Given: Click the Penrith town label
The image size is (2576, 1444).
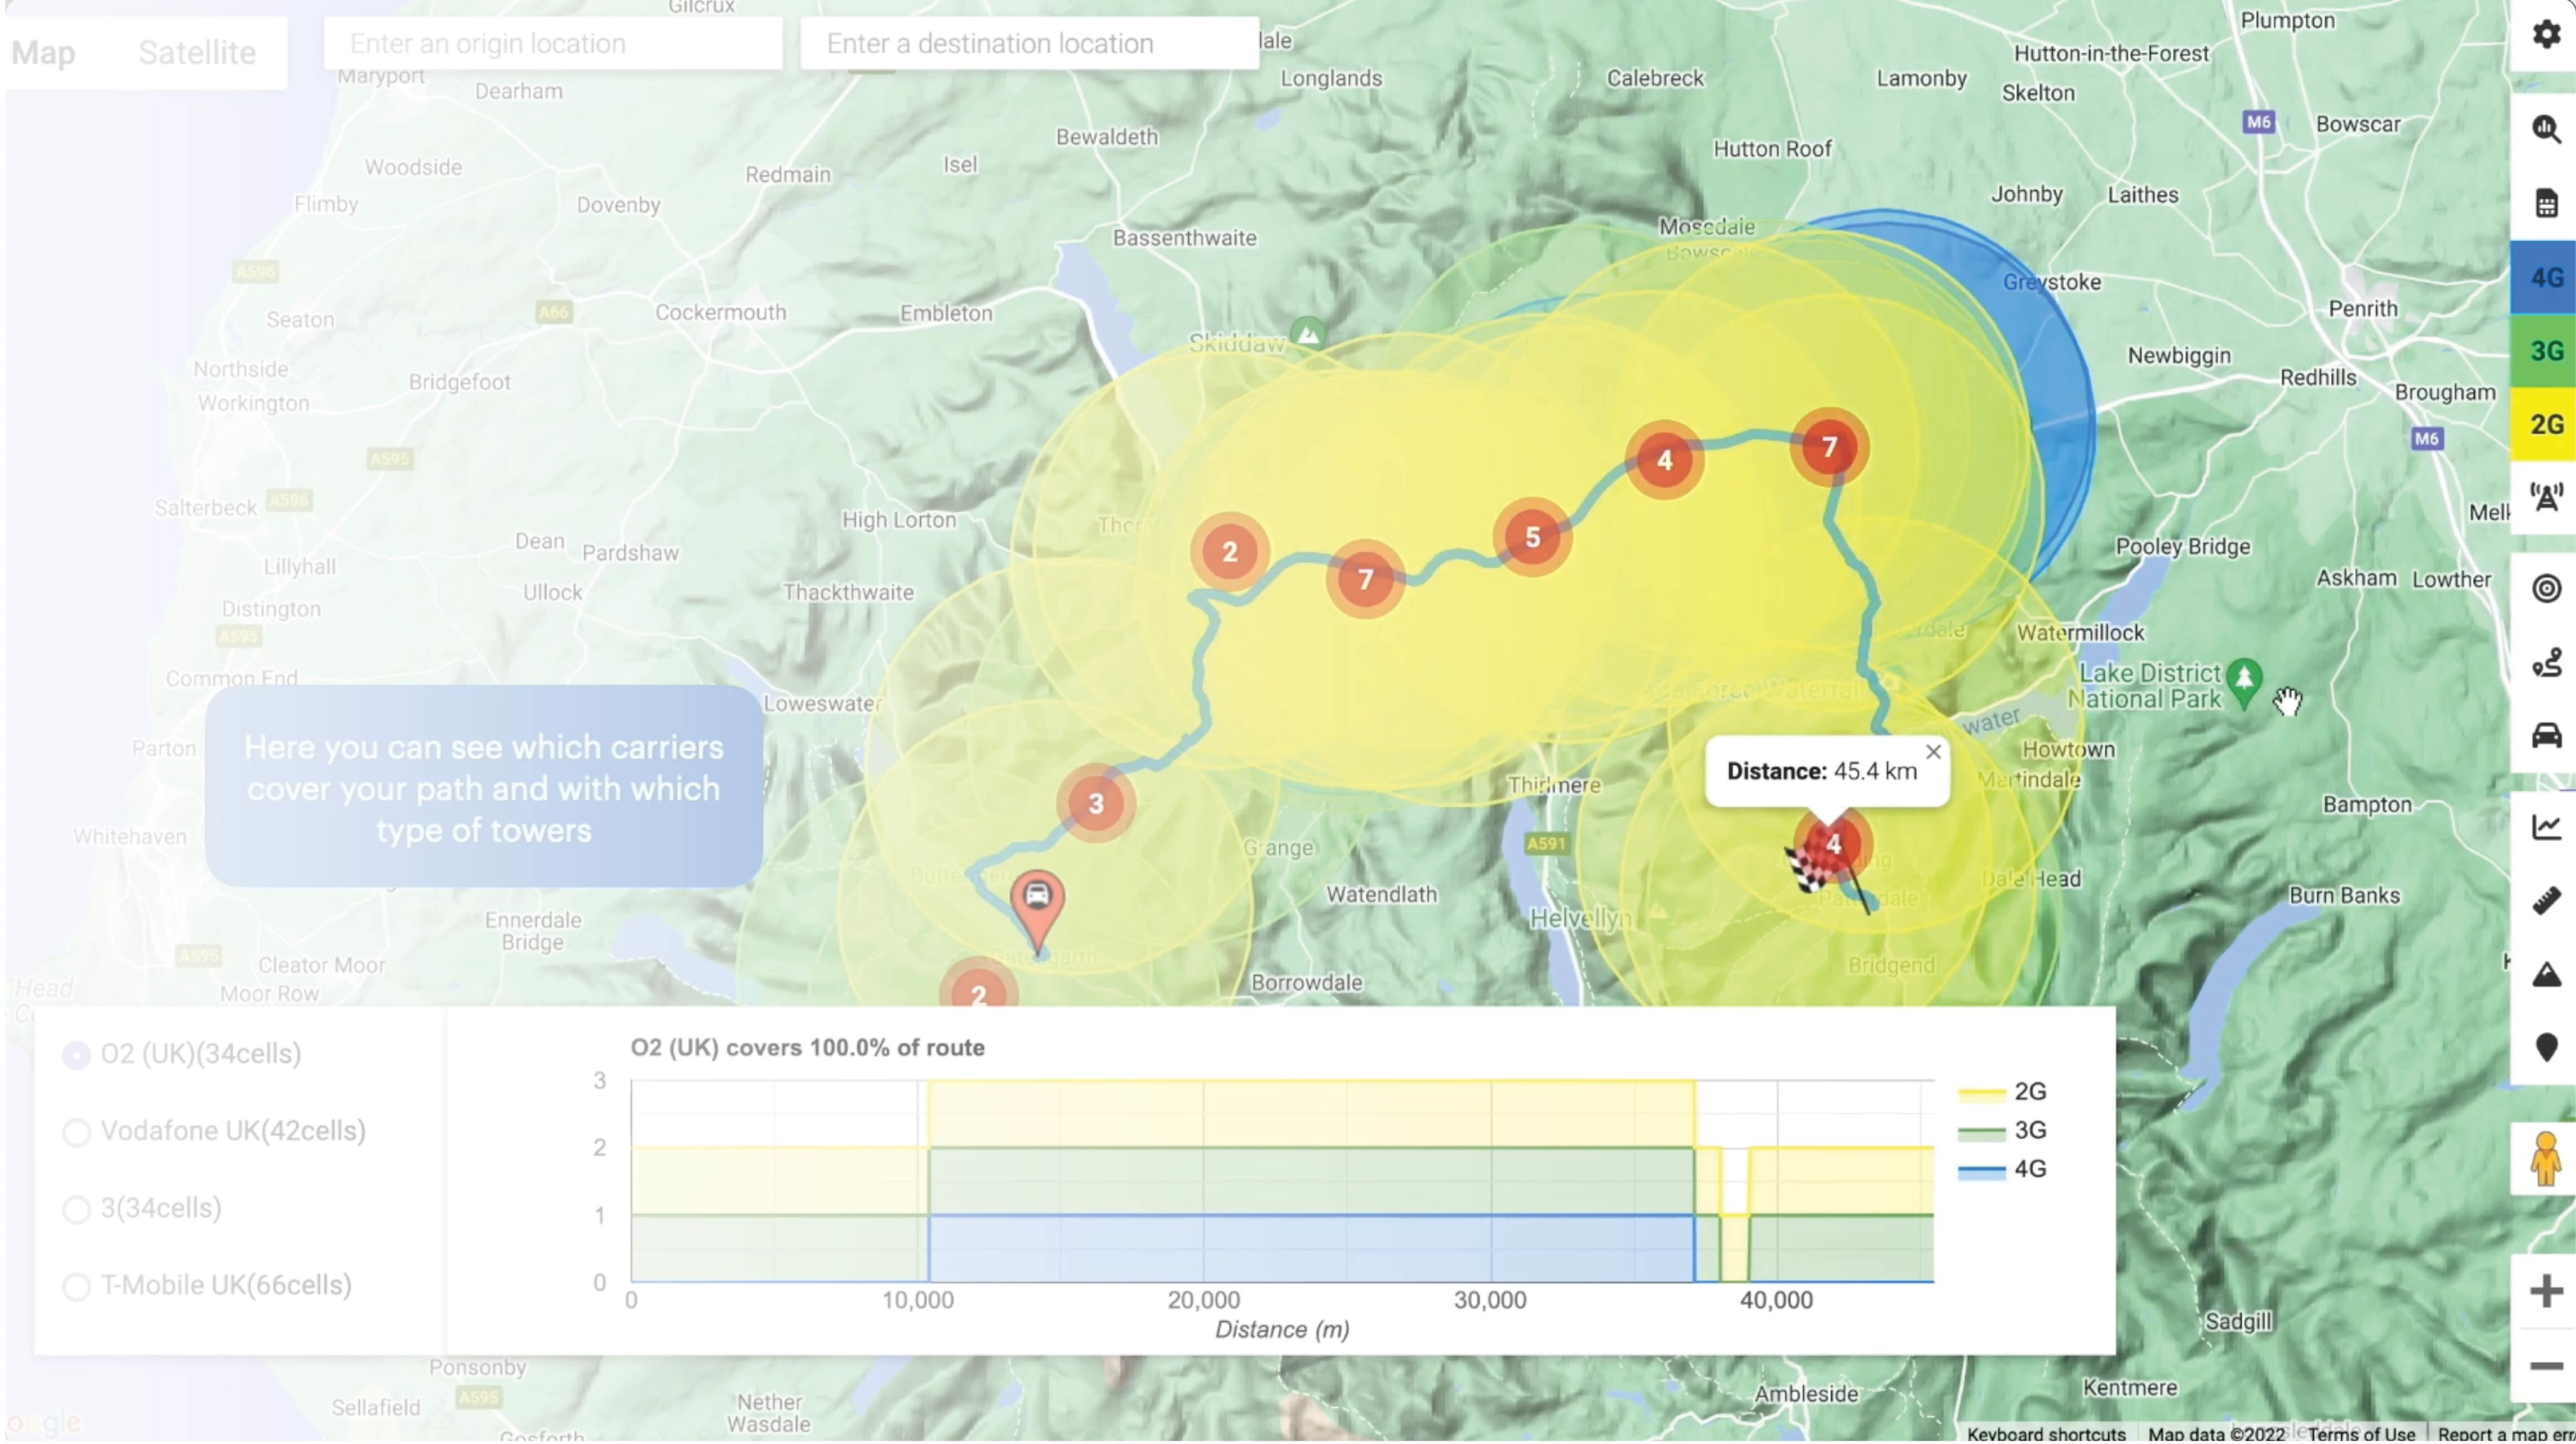Looking at the screenshot, I should [x=2363, y=309].
